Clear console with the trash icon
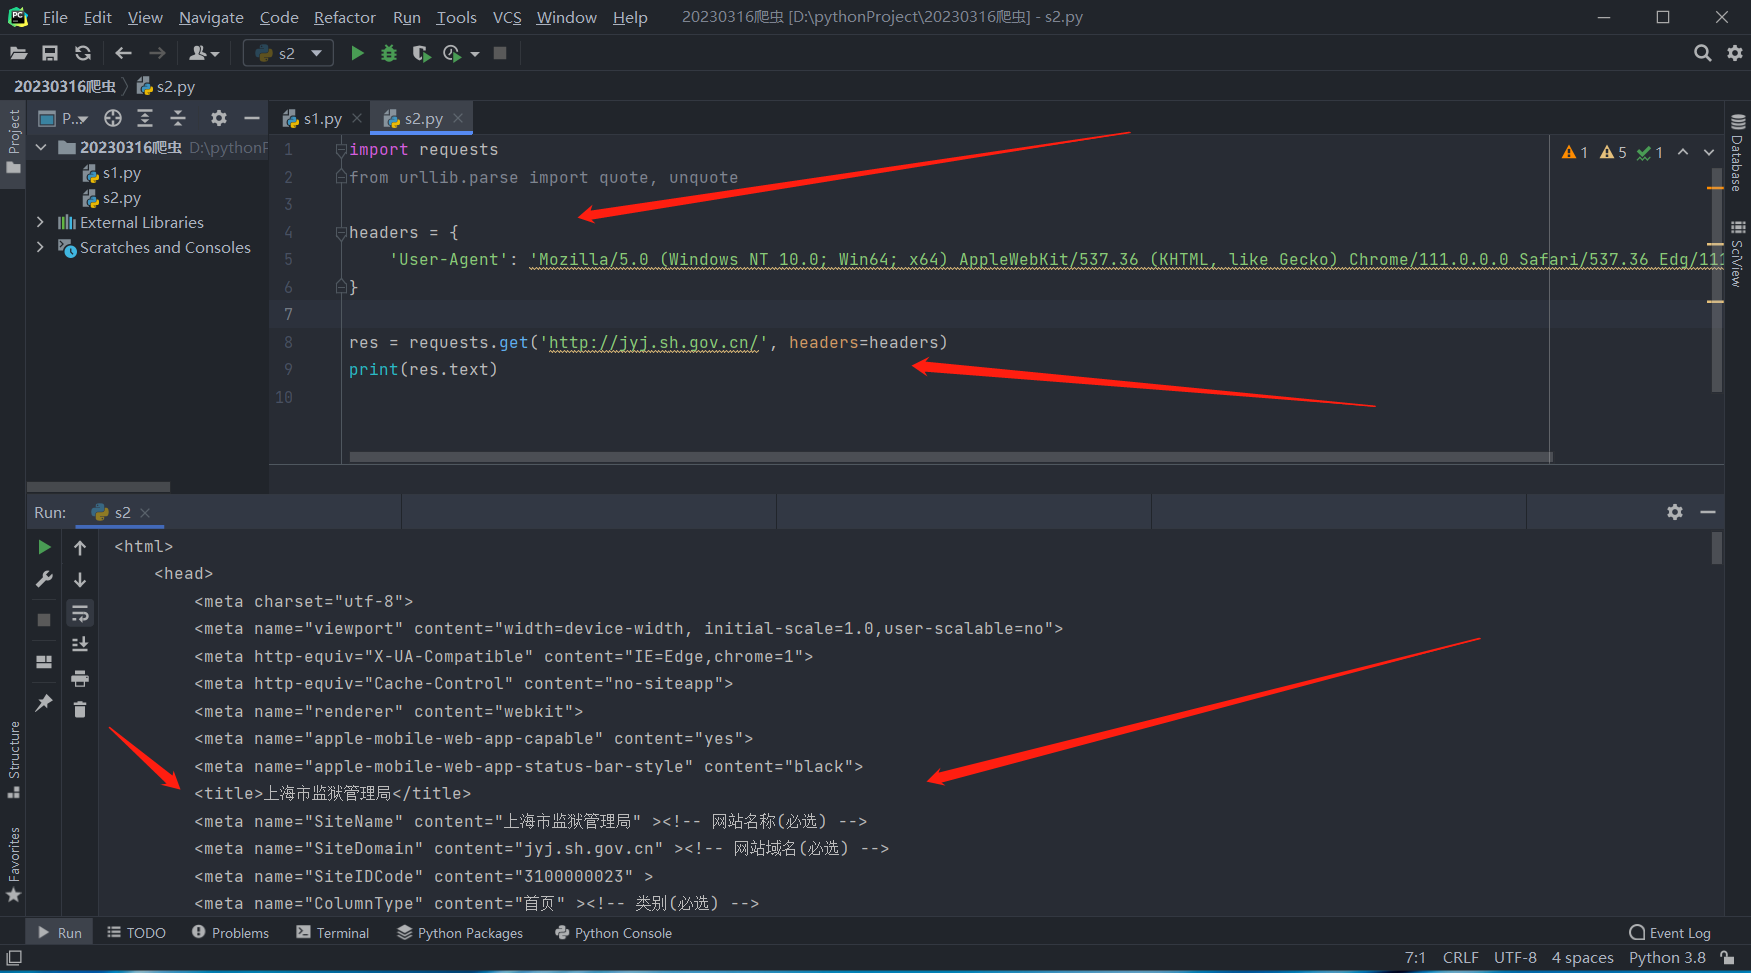The width and height of the screenshot is (1751, 973). (80, 709)
